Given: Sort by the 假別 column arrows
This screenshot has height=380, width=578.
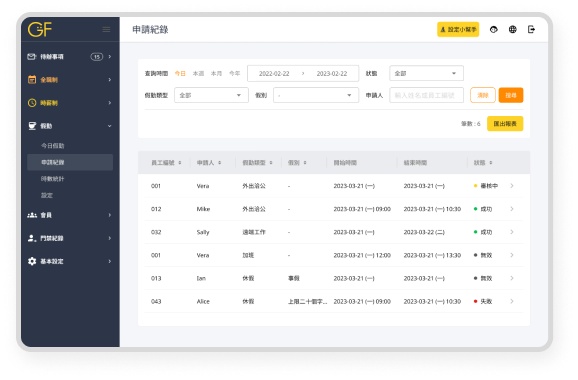Looking at the screenshot, I should [x=305, y=163].
